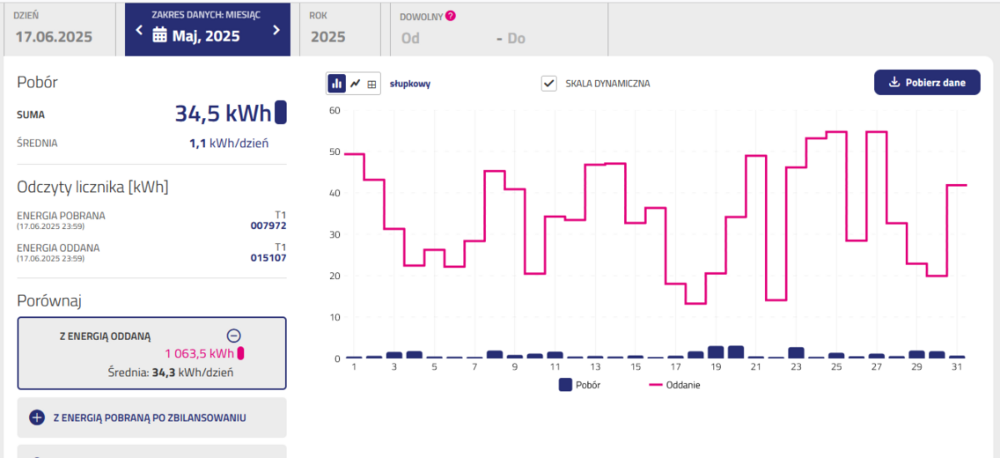Click the help question mark next to Dowolny
Screen dimensions: 1000x458
pos(451,16)
